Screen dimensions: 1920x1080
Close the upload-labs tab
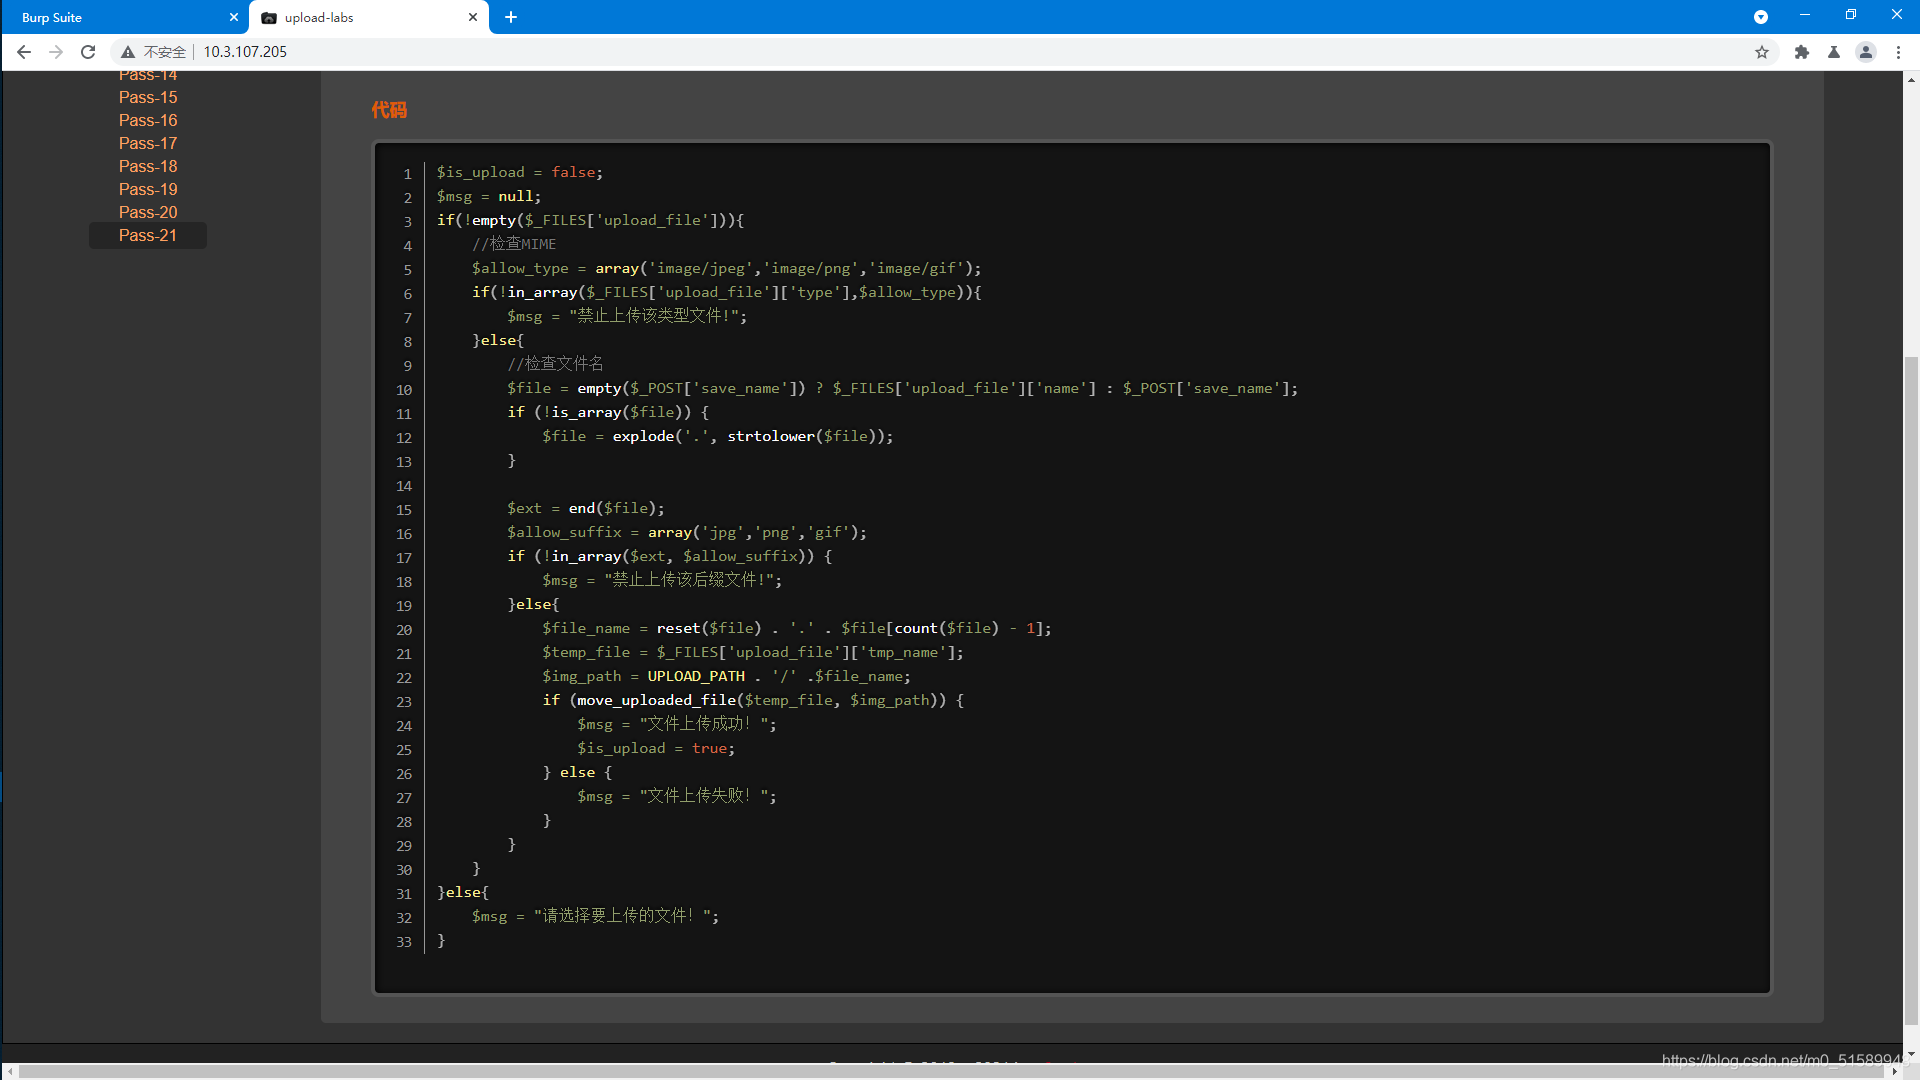pyautogui.click(x=473, y=17)
